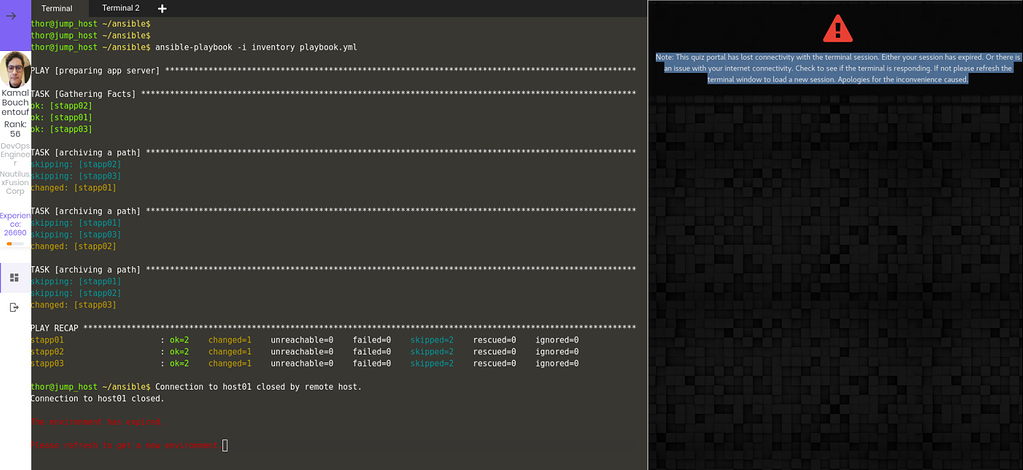Click the terminal cursor after the refresh message

tap(225, 445)
